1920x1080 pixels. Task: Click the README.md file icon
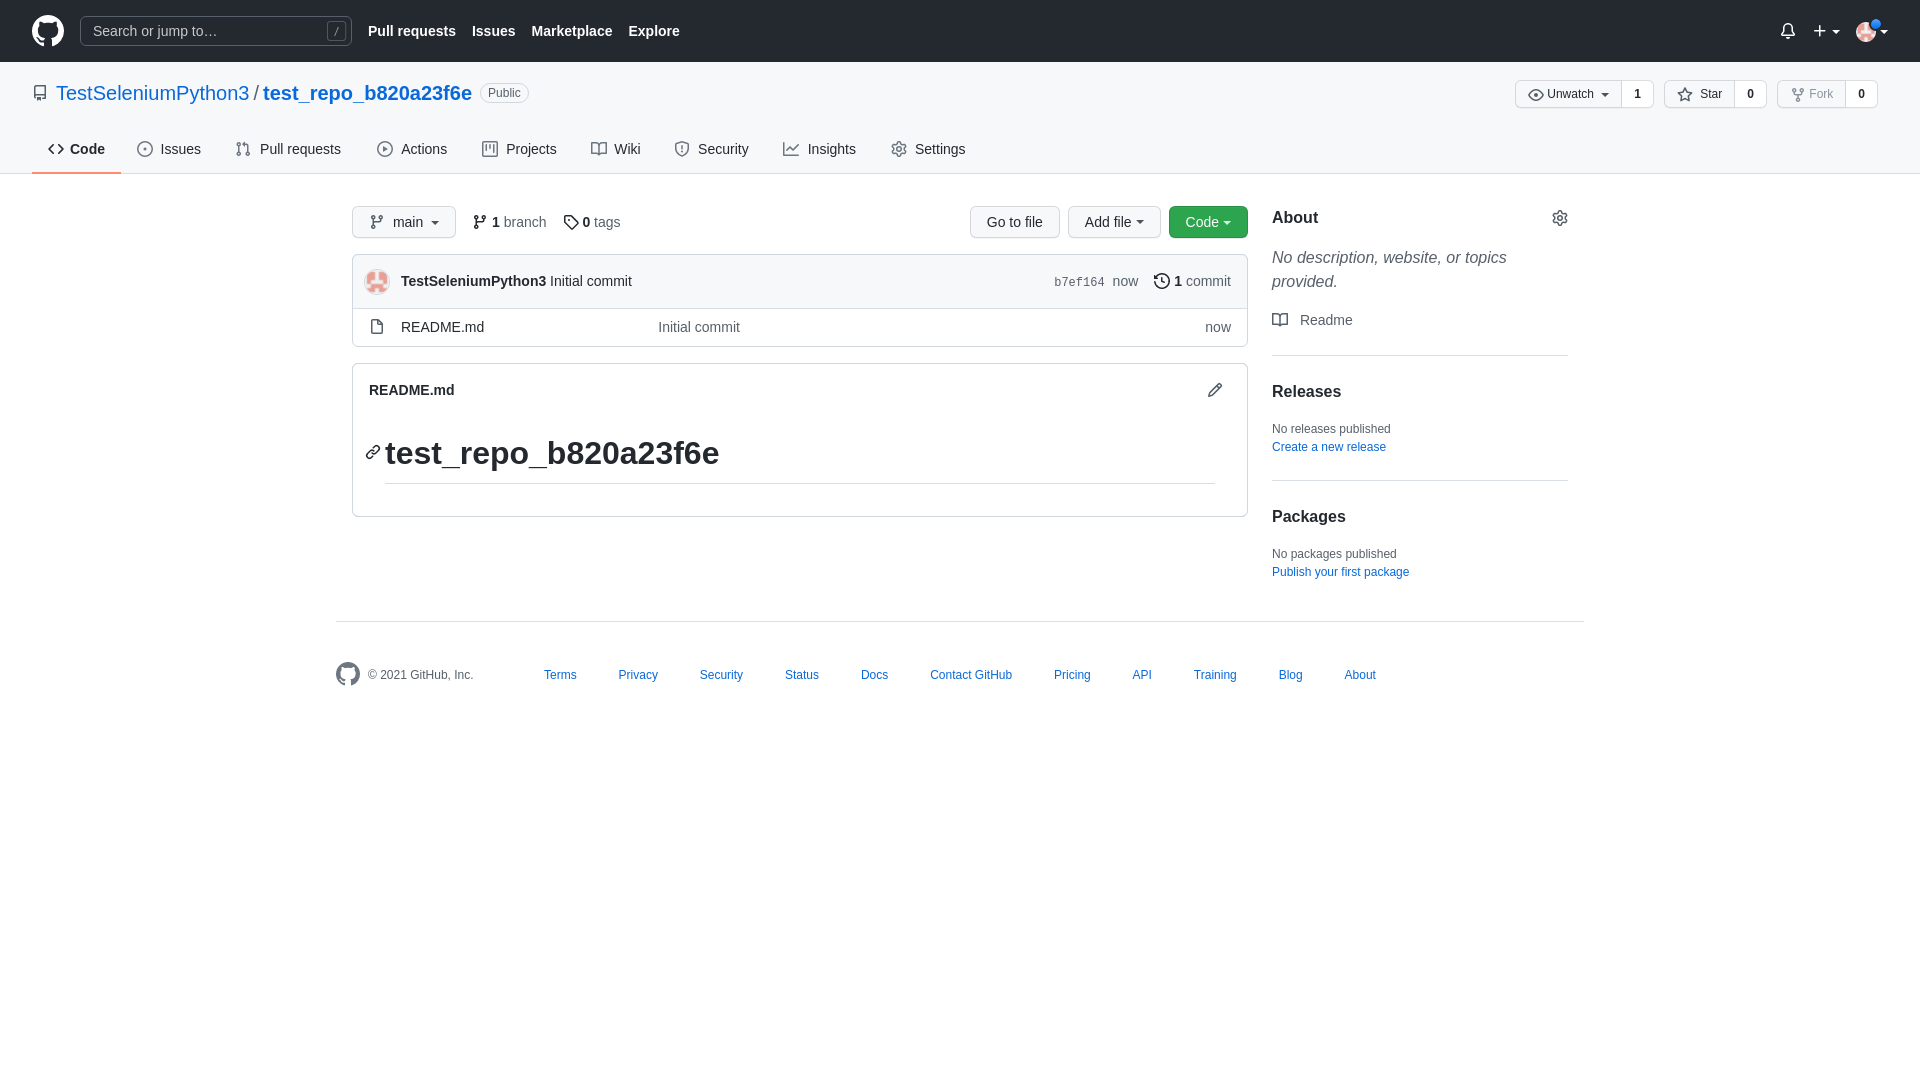pos(377,327)
